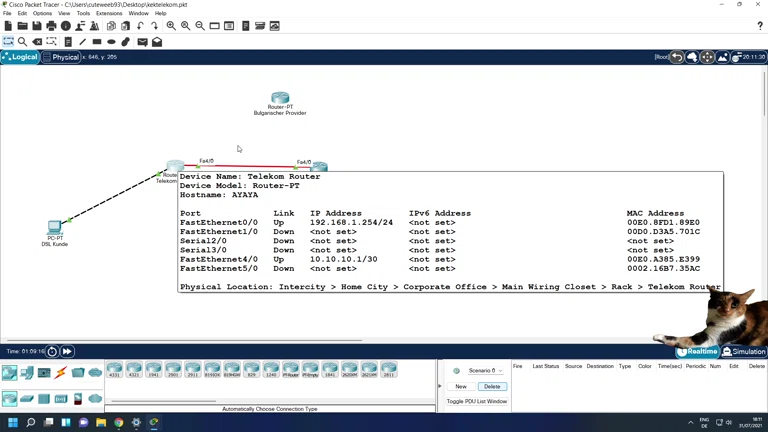
Task: Expand the PDU list panel arrow
Action: tap(440, 386)
